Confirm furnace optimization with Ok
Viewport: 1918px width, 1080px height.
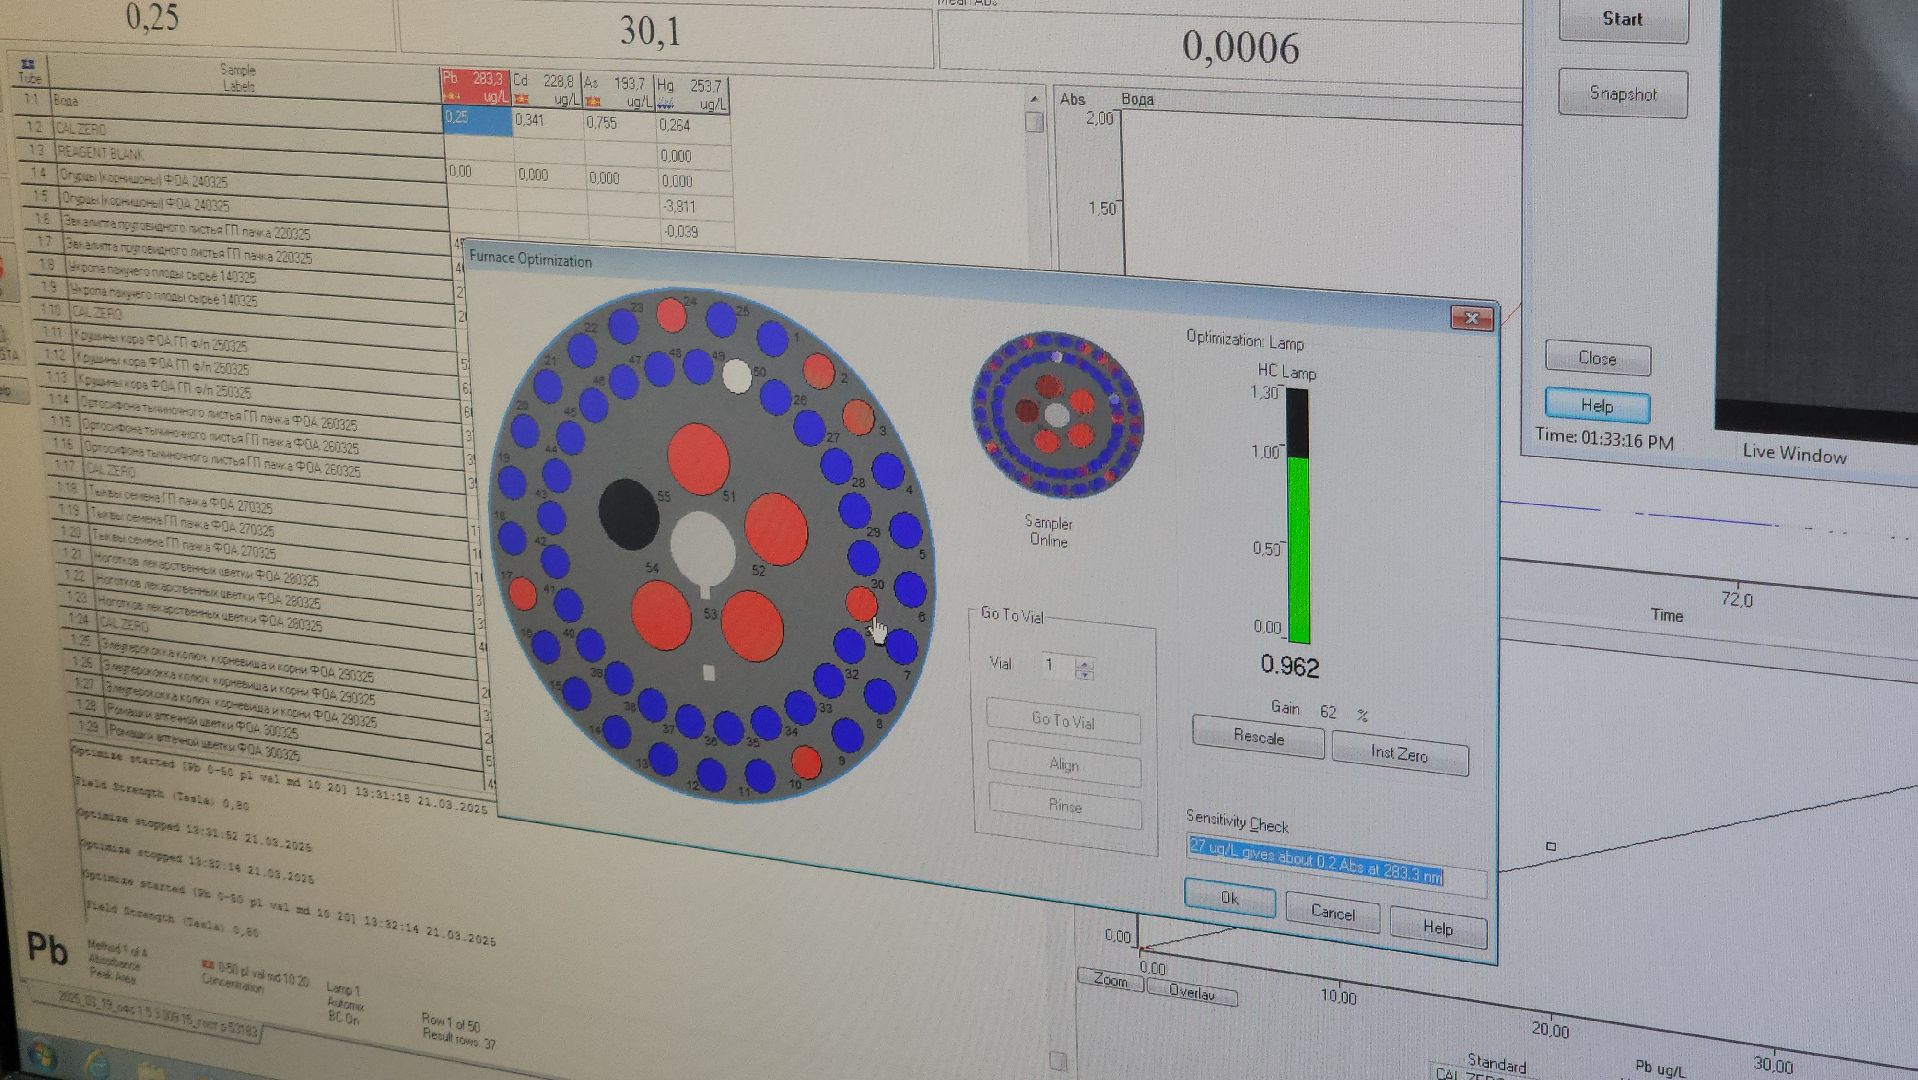coord(1229,898)
